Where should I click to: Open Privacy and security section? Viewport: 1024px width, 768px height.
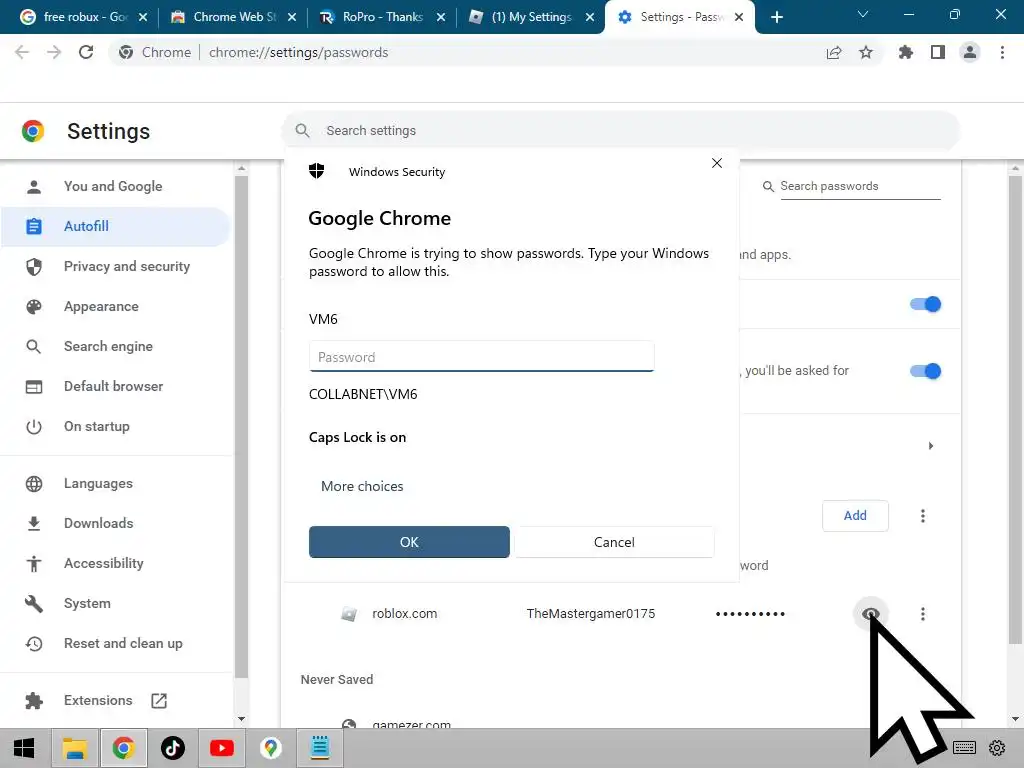tap(116, 266)
